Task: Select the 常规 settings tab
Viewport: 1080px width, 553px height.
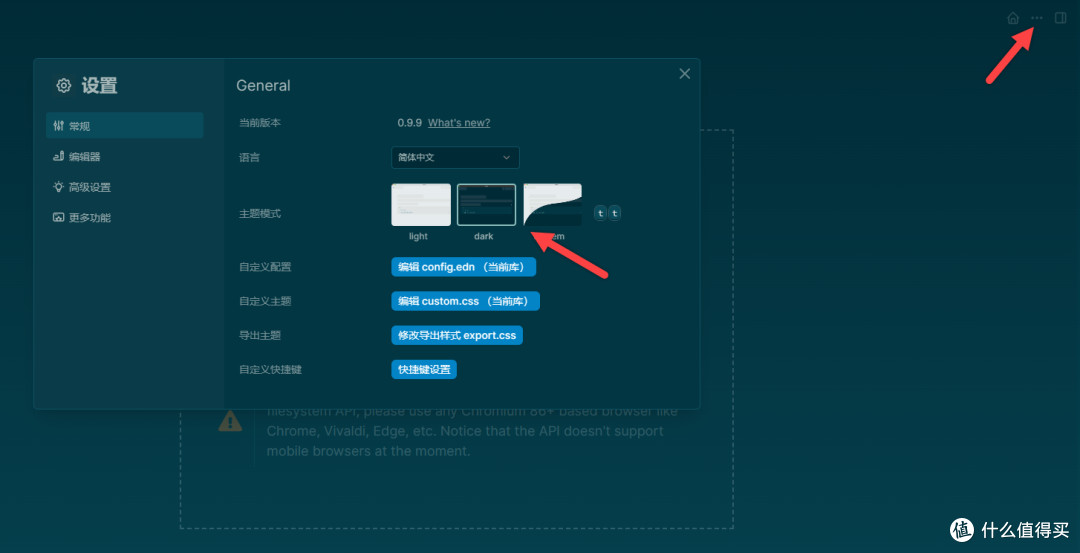Action: tap(125, 126)
